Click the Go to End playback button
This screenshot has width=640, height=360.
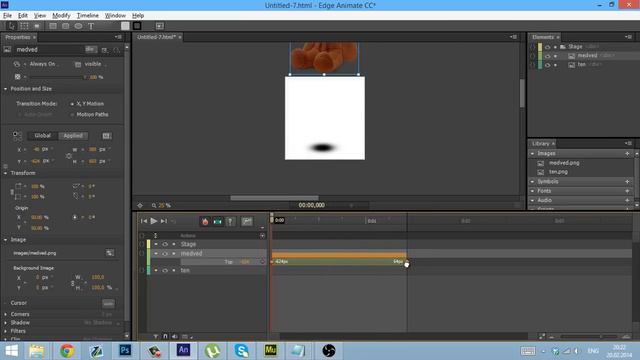tap(164, 221)
